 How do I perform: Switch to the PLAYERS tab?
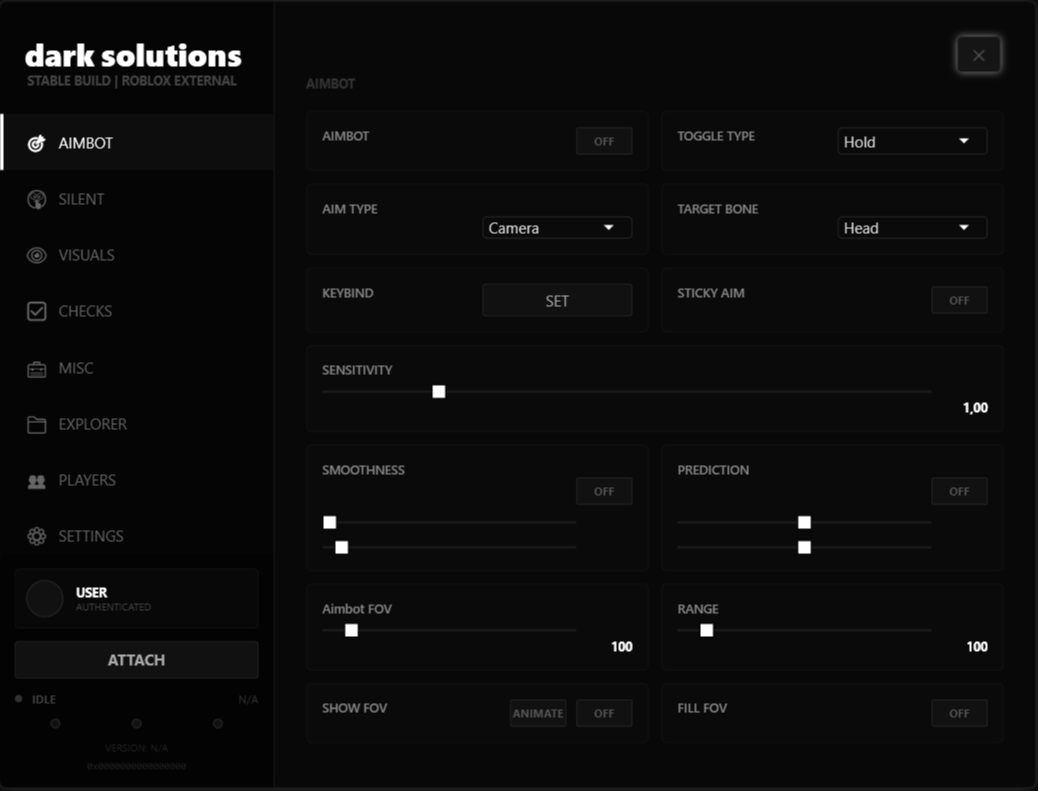(86, 480)
